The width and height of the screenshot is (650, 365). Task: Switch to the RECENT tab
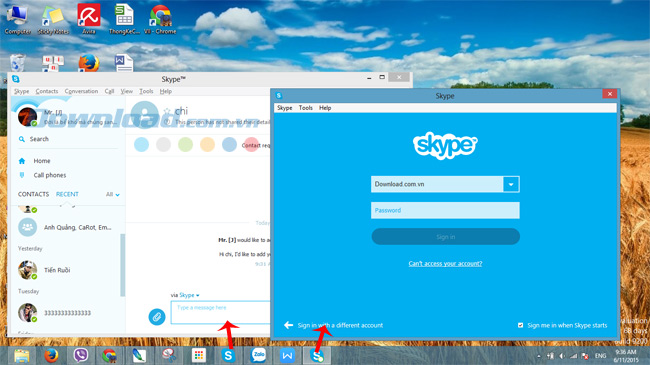[67, 194]
